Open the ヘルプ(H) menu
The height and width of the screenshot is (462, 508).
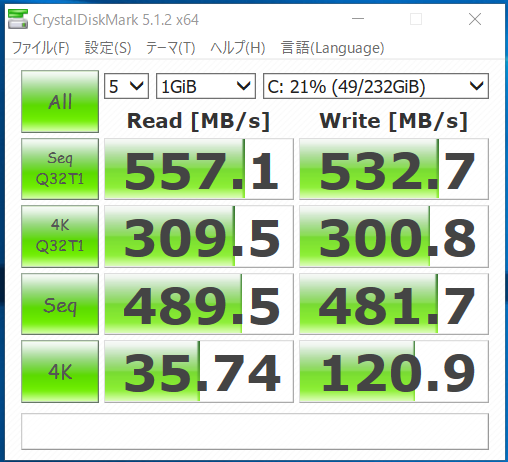coord(238,48)
